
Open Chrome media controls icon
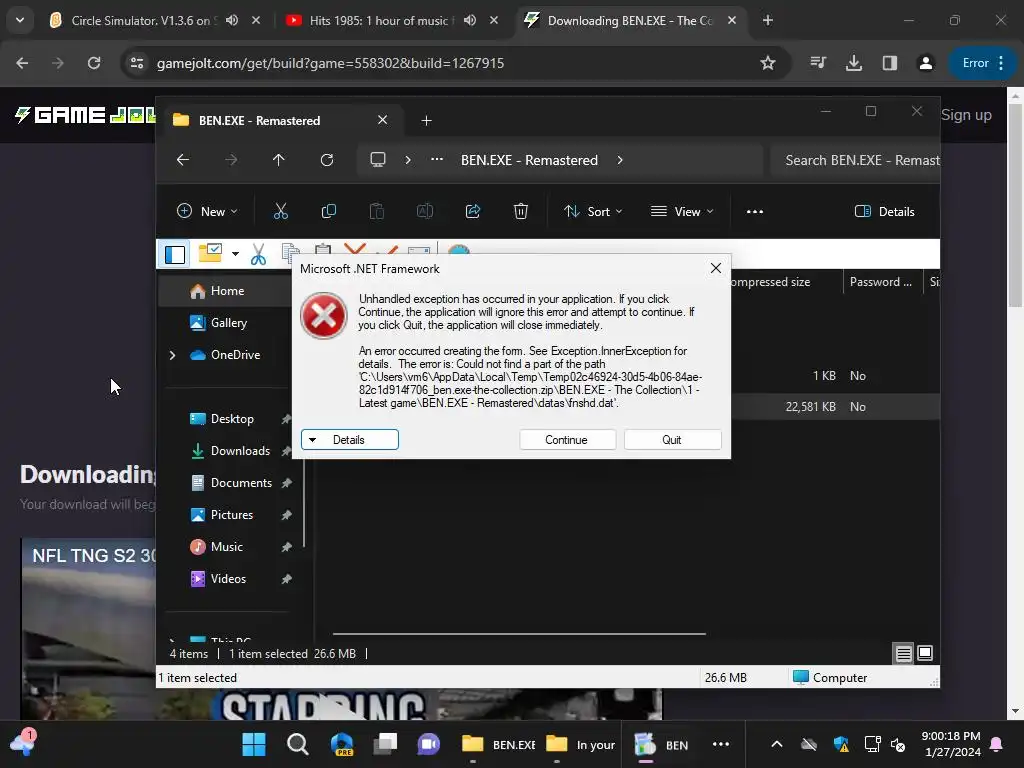point(818,63)
